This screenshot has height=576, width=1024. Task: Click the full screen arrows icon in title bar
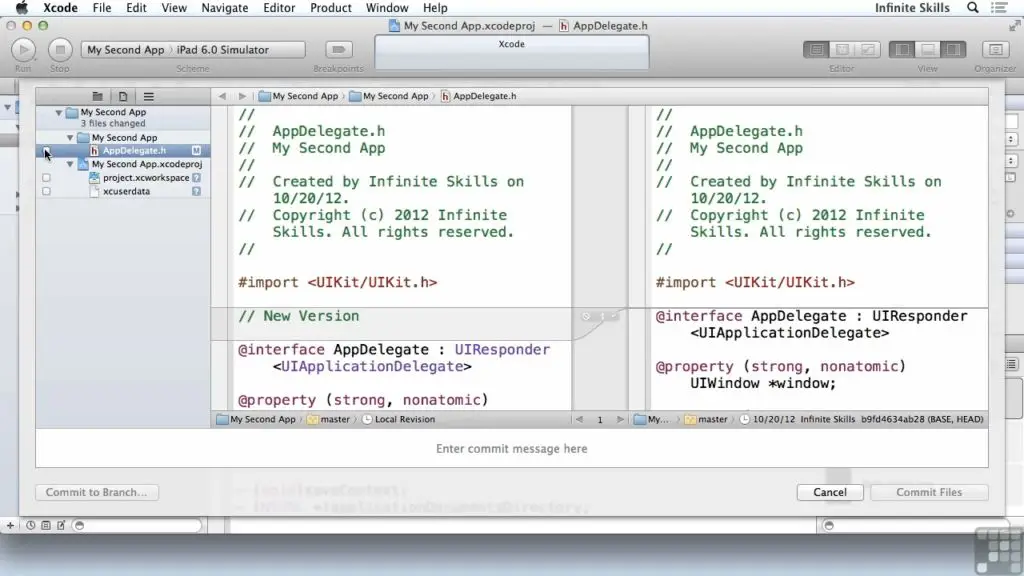pyautogui.click(x=1014, y=25)
